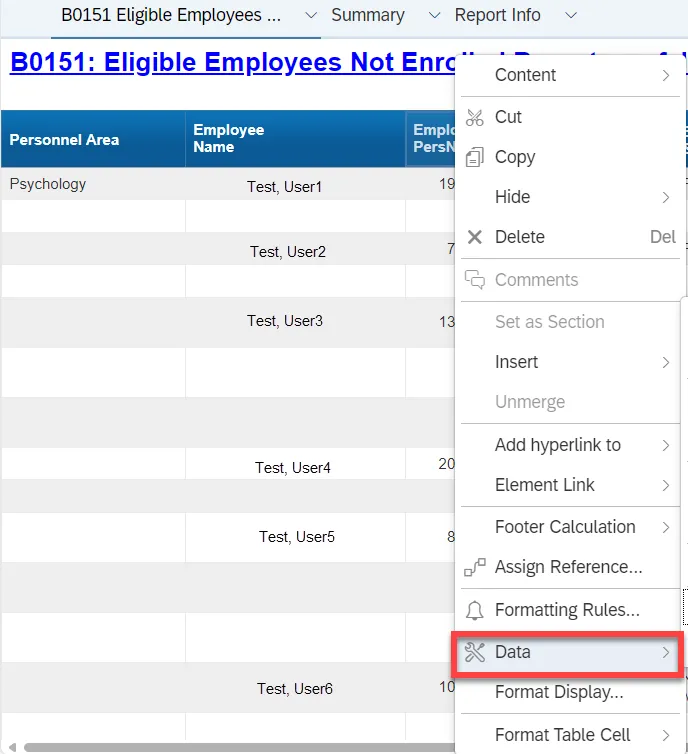The height and width of the screenshot is (754, 688).
Task: Choose Format Display from the context menu
Action: pos(559,692)
